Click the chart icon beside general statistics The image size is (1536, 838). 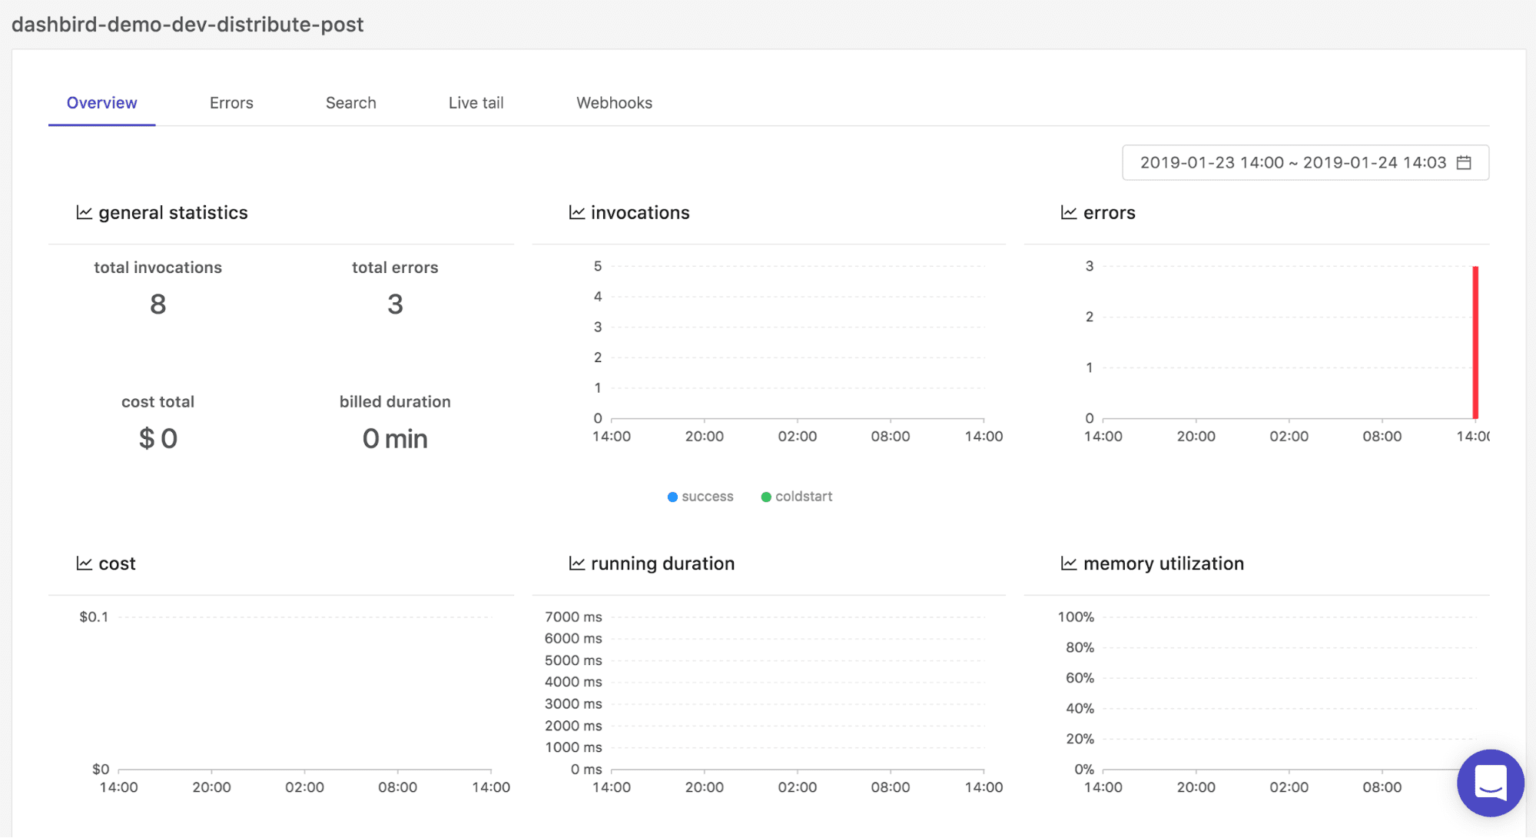coord(83,212)
